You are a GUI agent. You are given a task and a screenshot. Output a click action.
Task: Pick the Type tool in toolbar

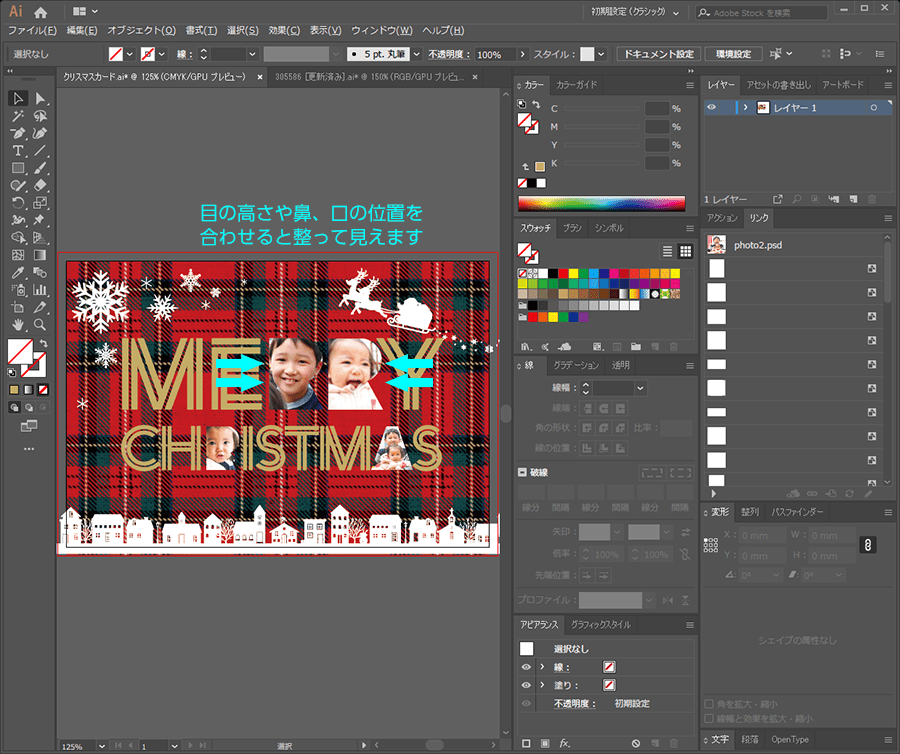pyautogui.click(x=18, y=151)
